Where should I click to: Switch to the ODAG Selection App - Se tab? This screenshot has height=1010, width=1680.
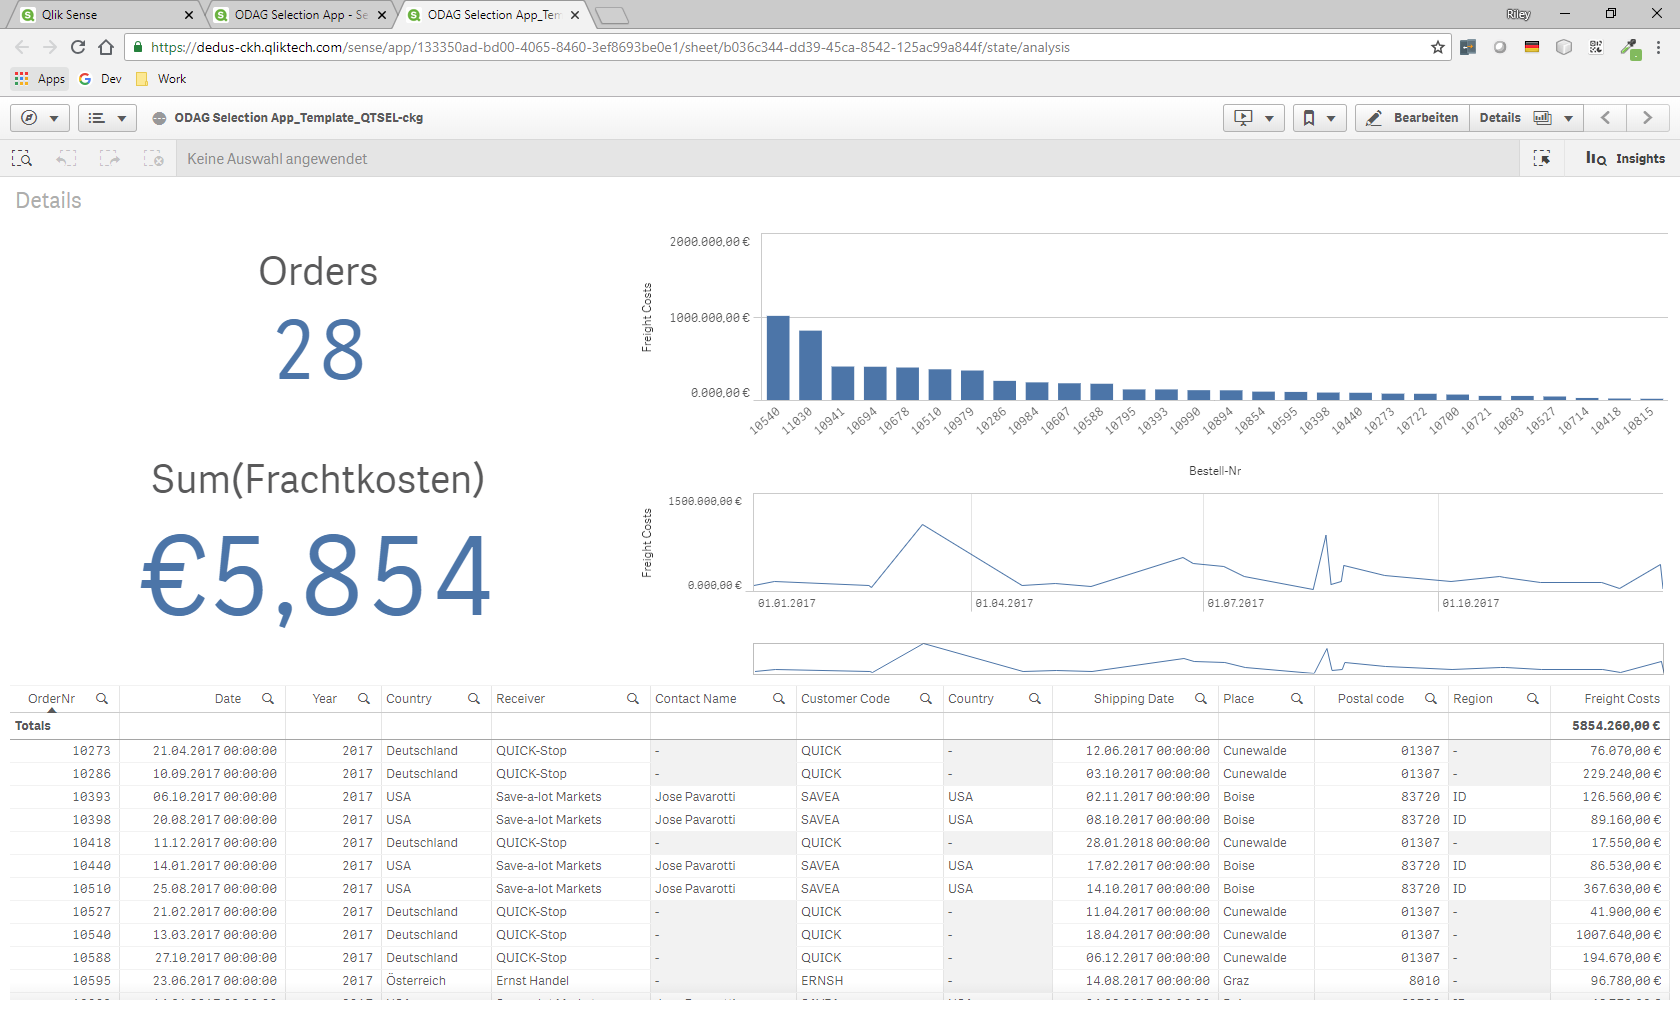pos(300,15)
